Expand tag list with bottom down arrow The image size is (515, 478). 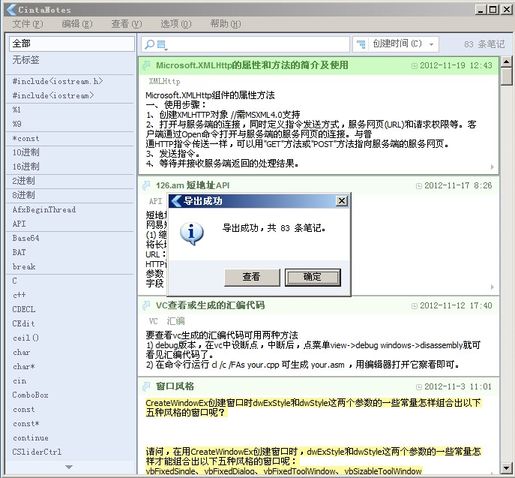click(x=69, y=467)
